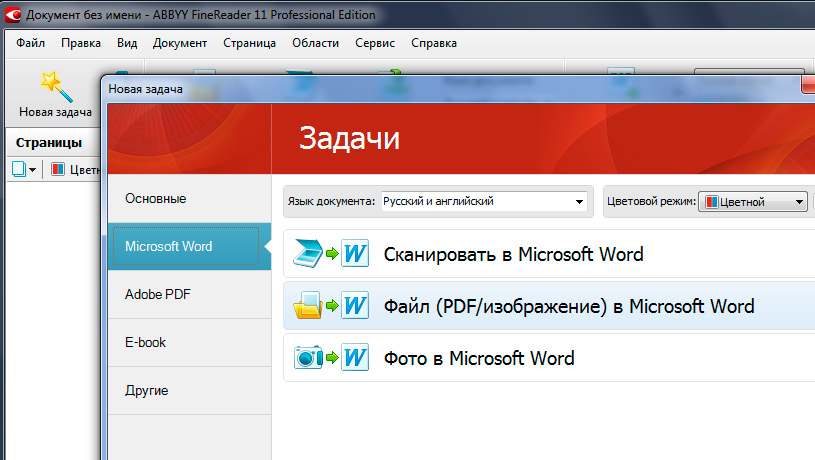The height and width of the screenshot is (460, 815).
Task: Select the Adobe PDF tab
Action: pos(156,294)
